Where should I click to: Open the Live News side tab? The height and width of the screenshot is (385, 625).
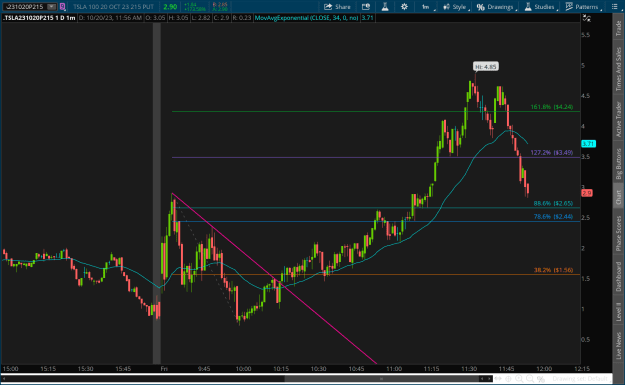pos(619,346)
